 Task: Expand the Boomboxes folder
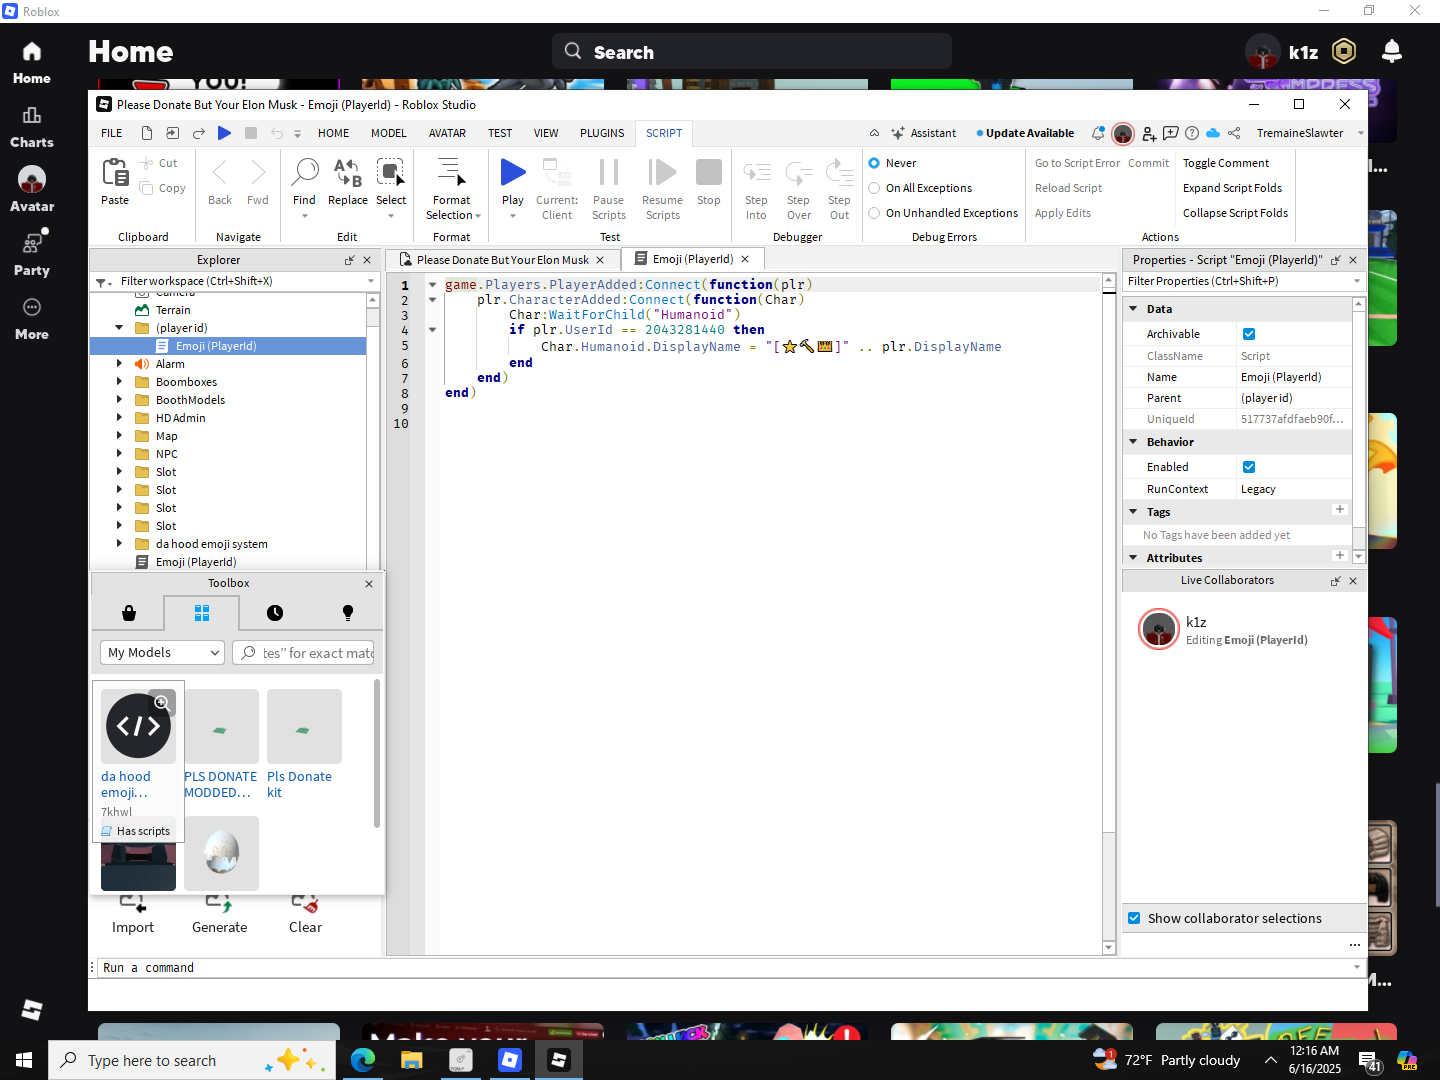click(119, 382)
